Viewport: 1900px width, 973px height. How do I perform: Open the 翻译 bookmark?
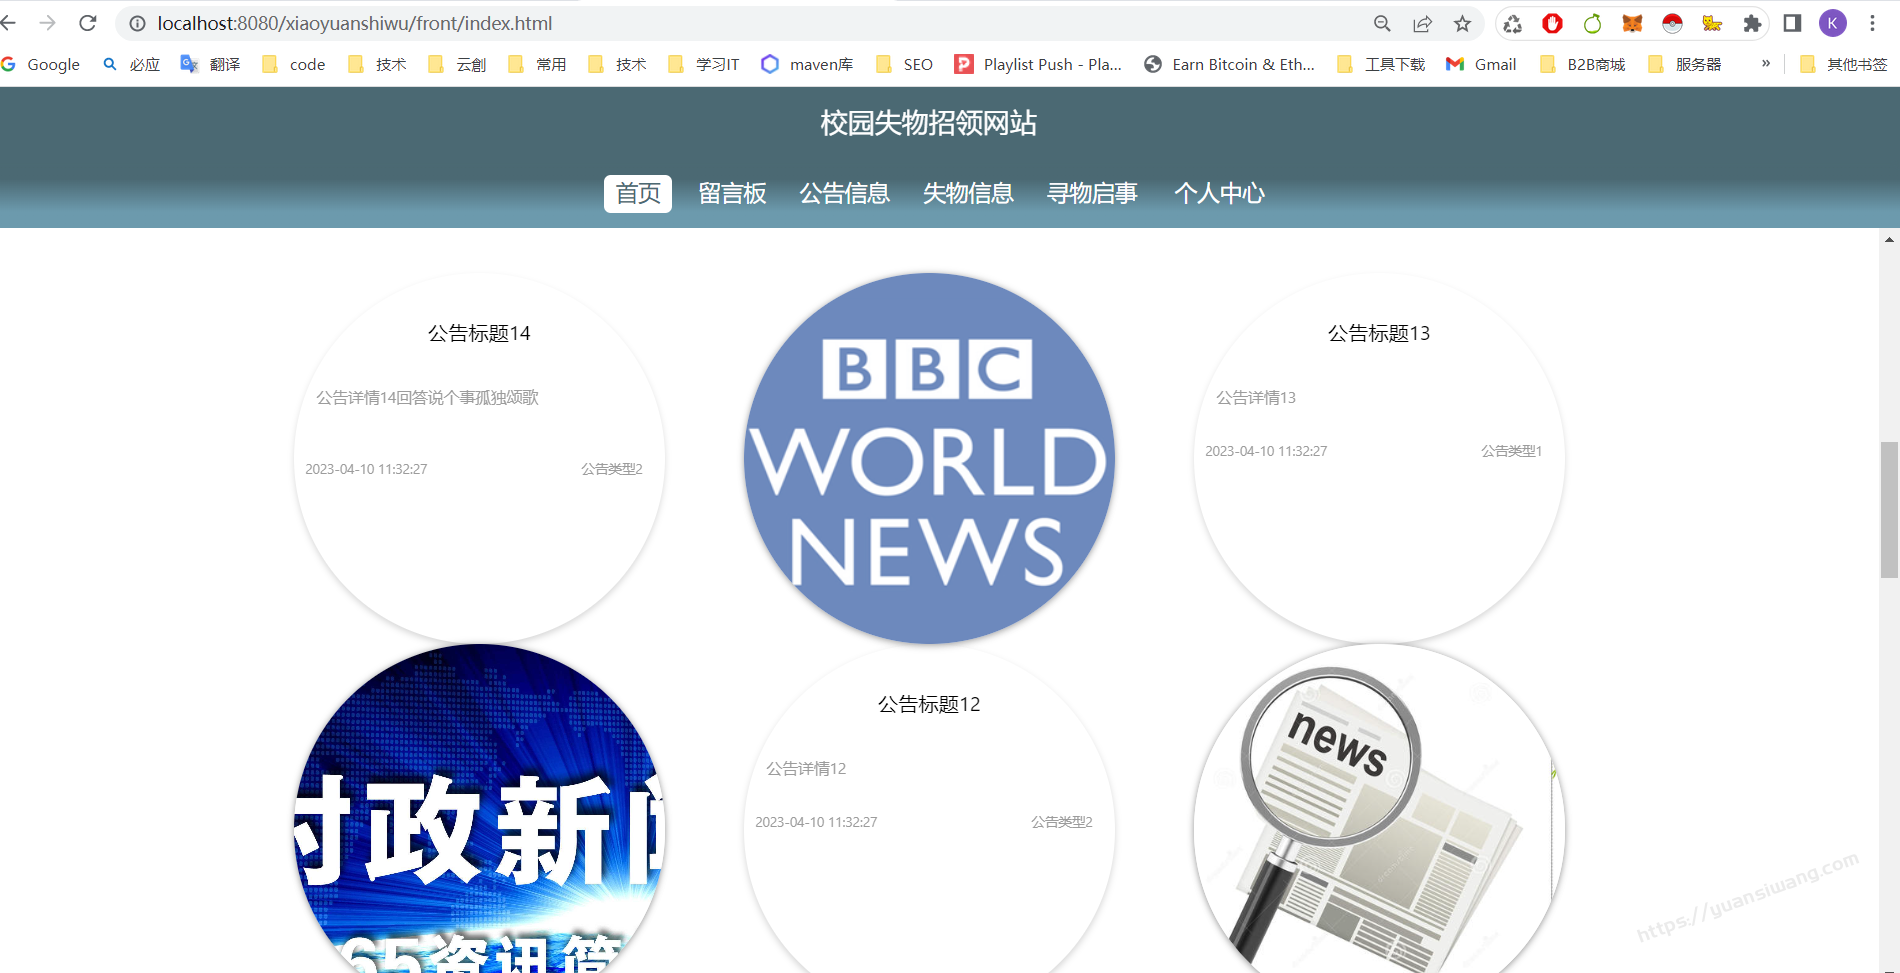point(211,64)
